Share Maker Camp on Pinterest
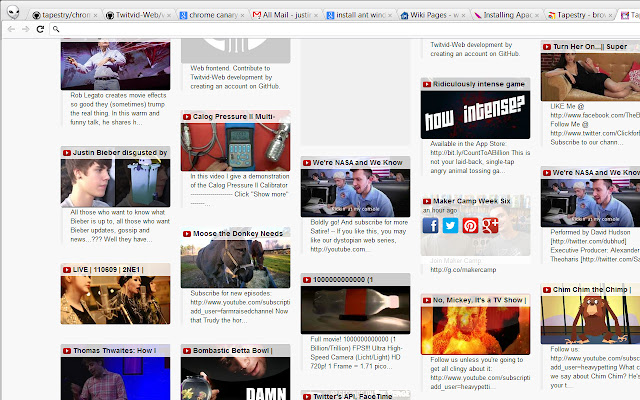Screen dimensions: 640x400 470,225
